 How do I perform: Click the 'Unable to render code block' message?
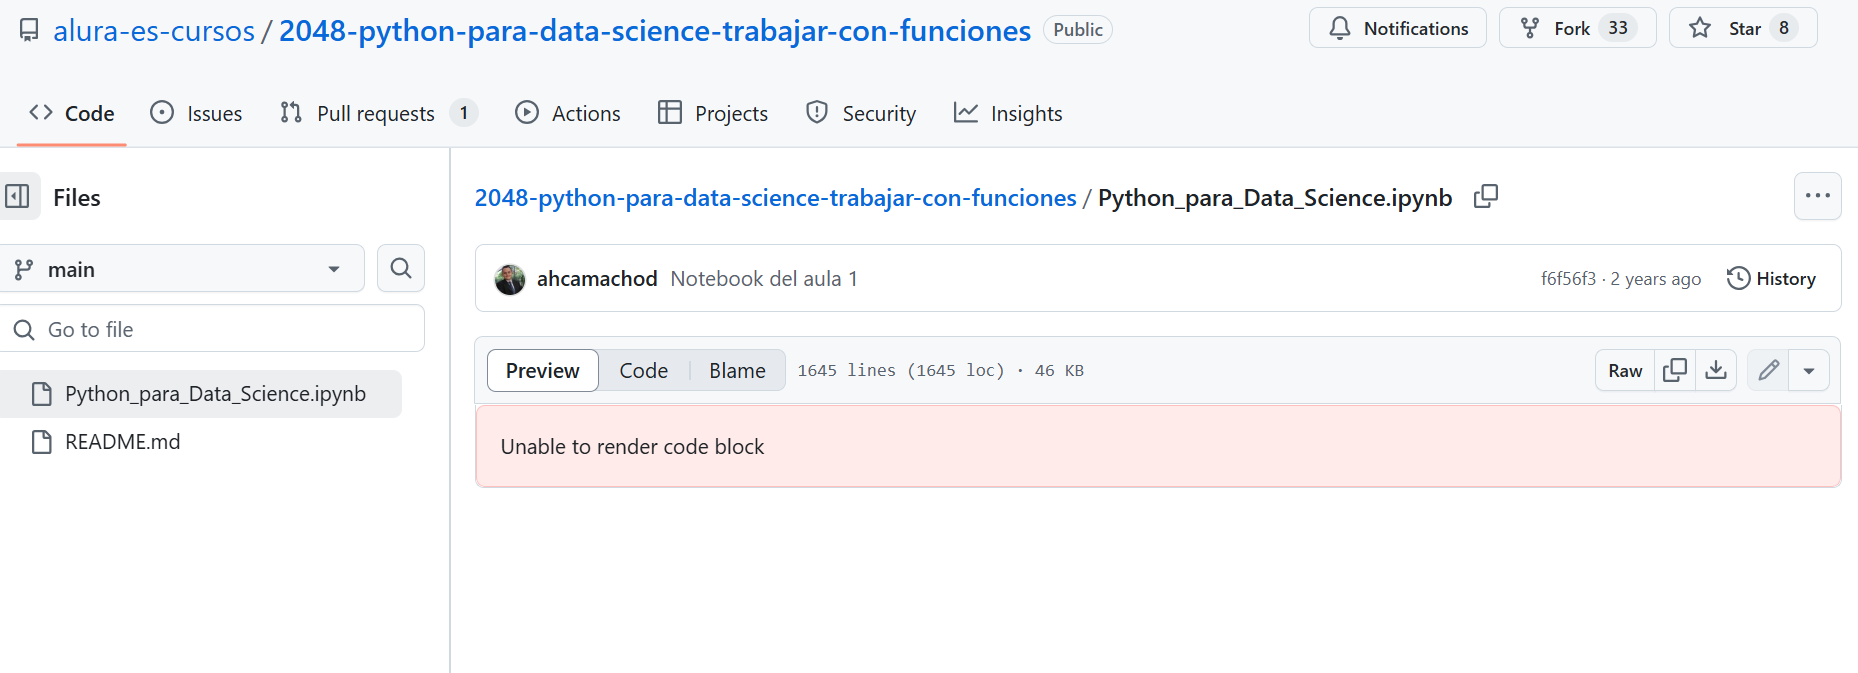tap(632, 447)
